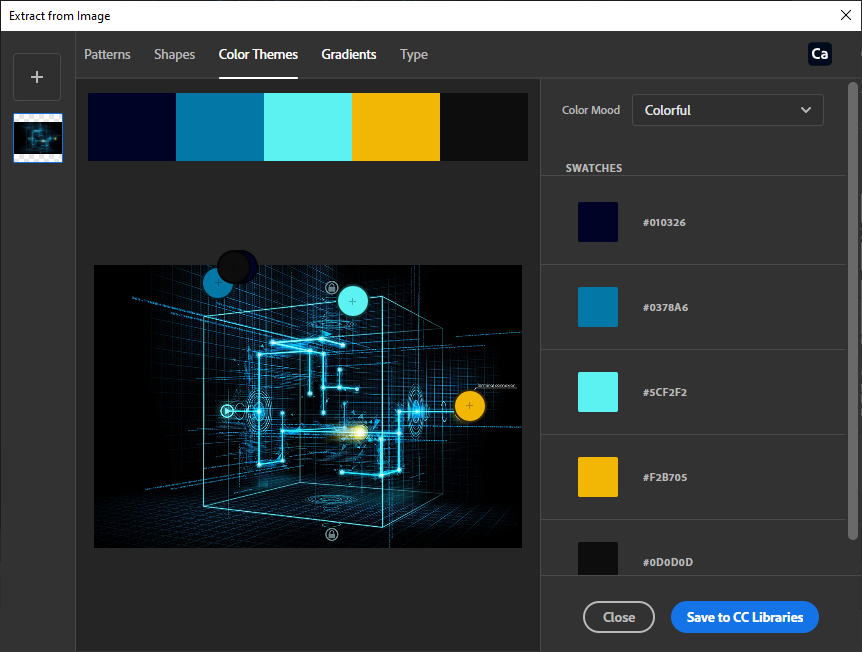Select the Type tab

414,54
